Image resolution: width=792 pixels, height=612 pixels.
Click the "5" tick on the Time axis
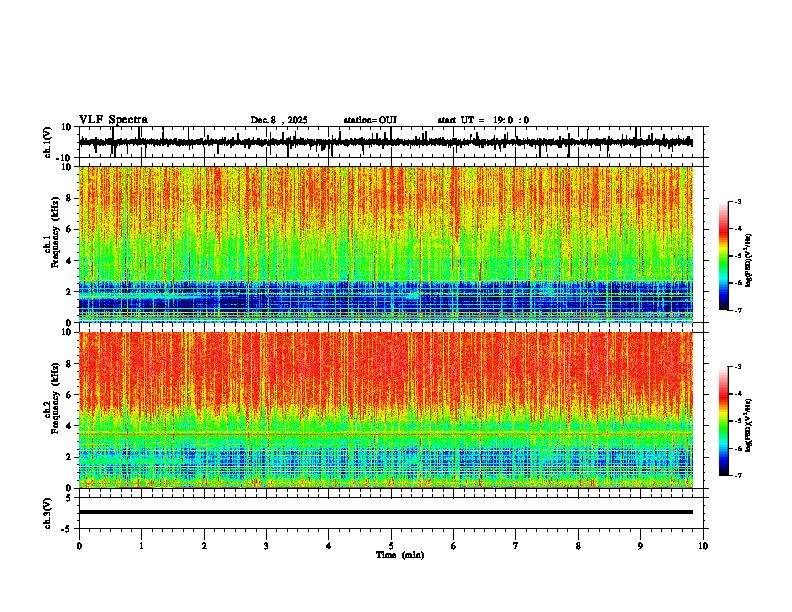click(x=391, y=546)
